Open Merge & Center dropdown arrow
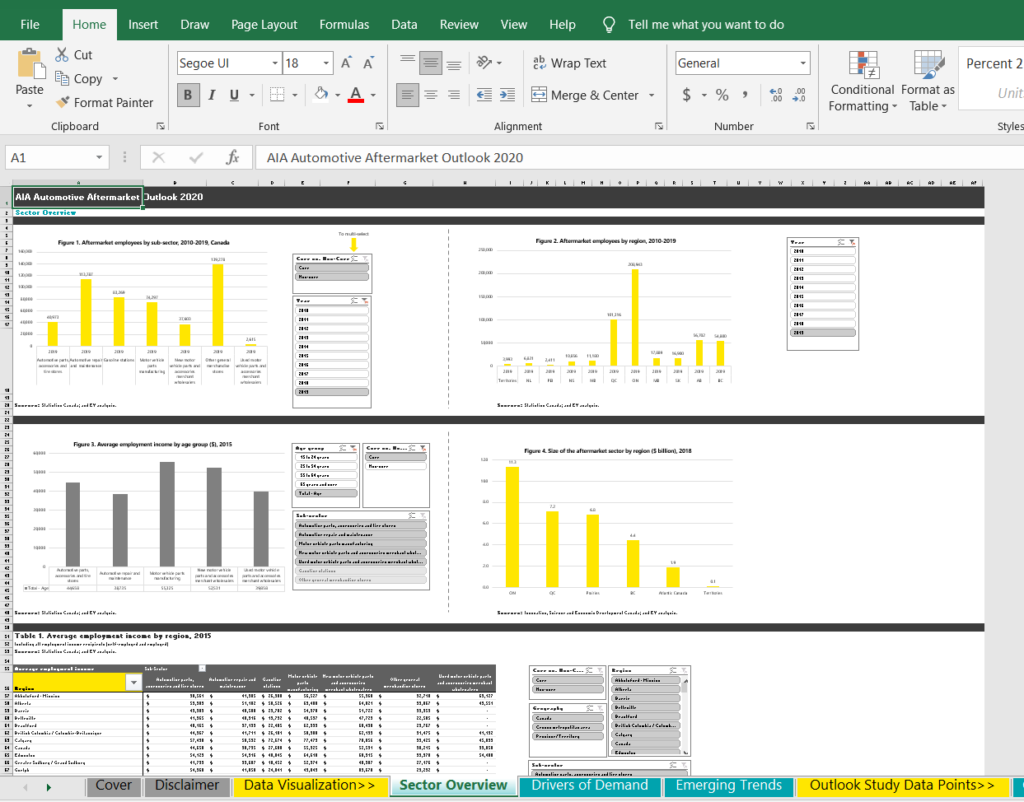Viewport: 1024px width, 802px height. click(x=652, y=95)
